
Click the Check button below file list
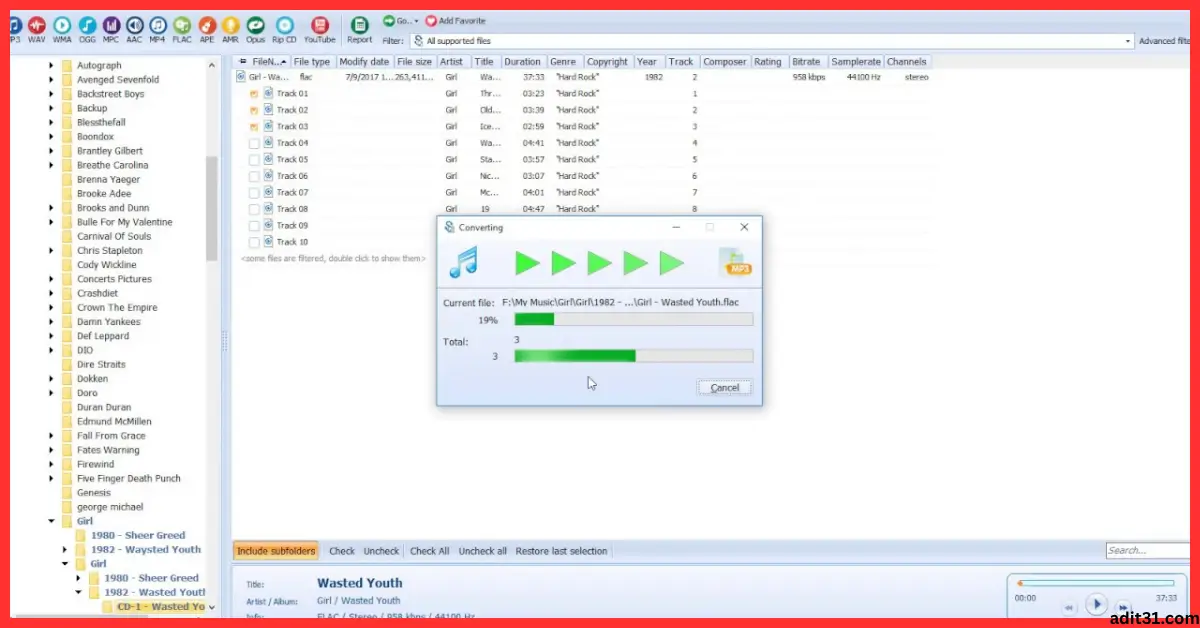[342, 551]
